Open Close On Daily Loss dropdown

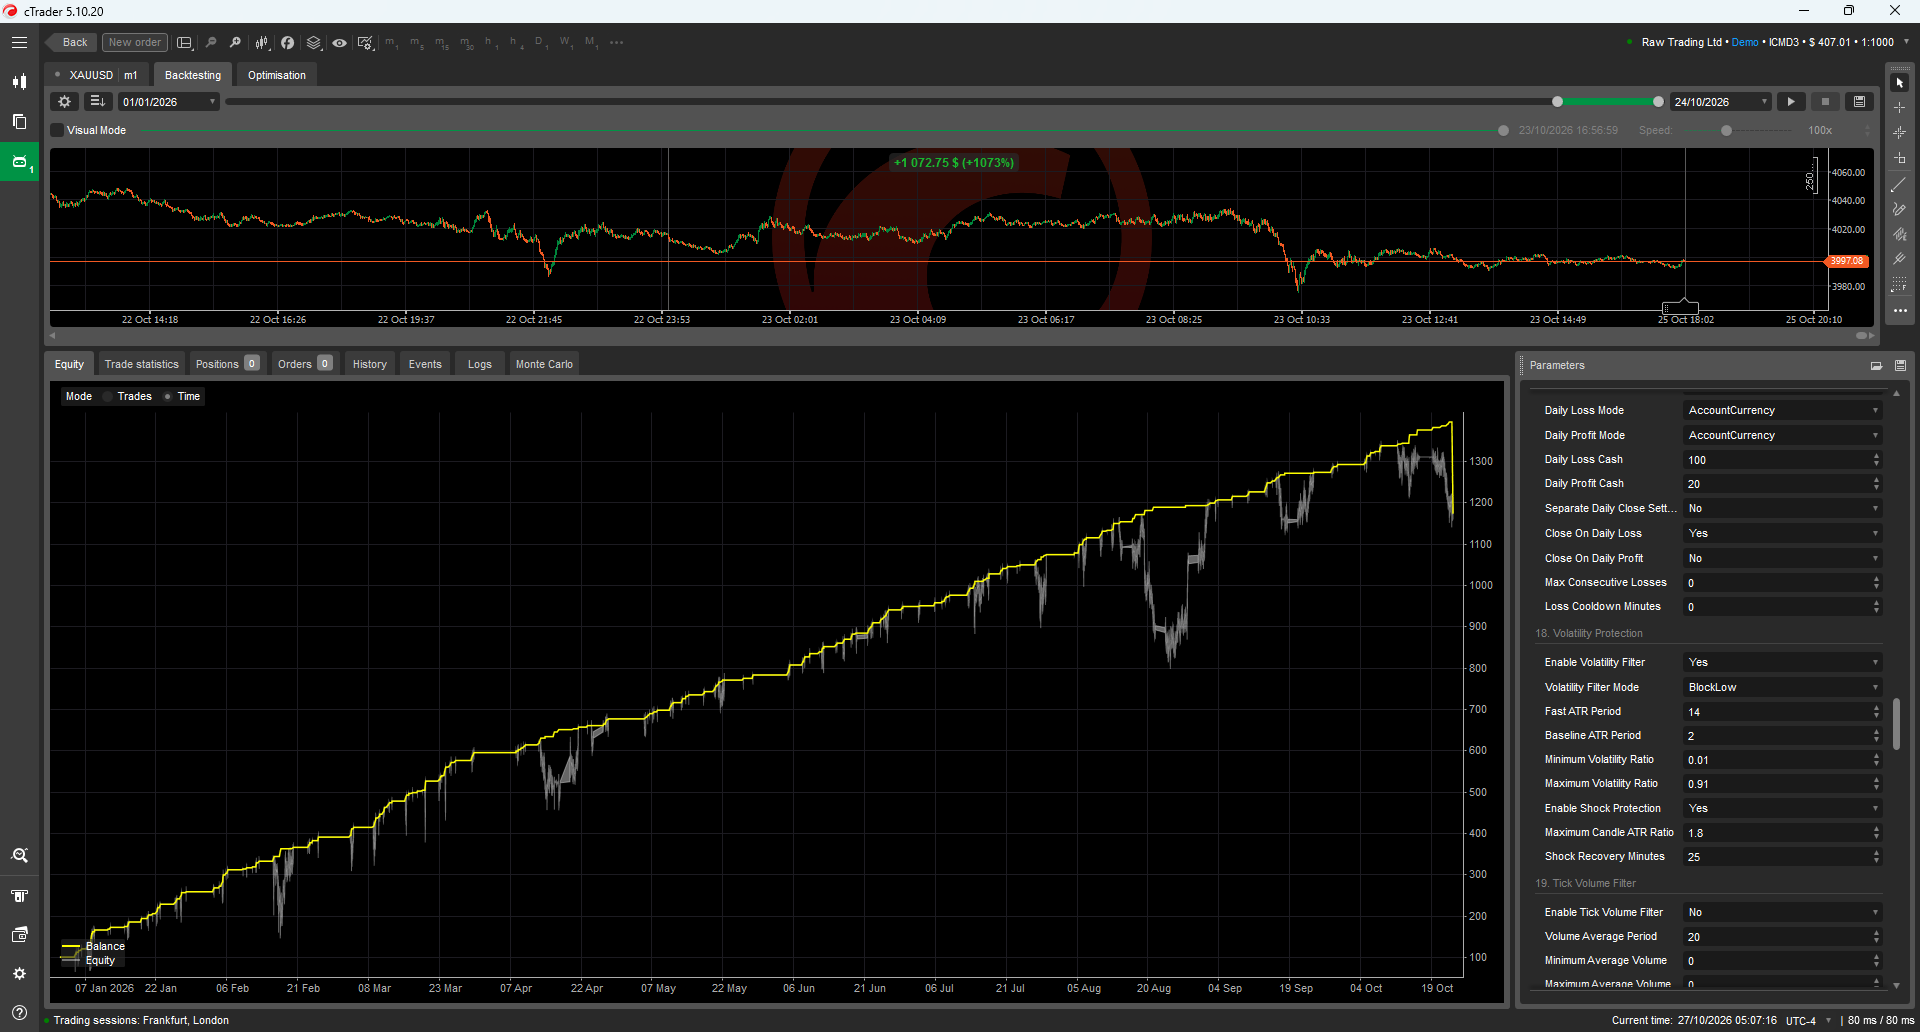click(x=1782, y=534)
